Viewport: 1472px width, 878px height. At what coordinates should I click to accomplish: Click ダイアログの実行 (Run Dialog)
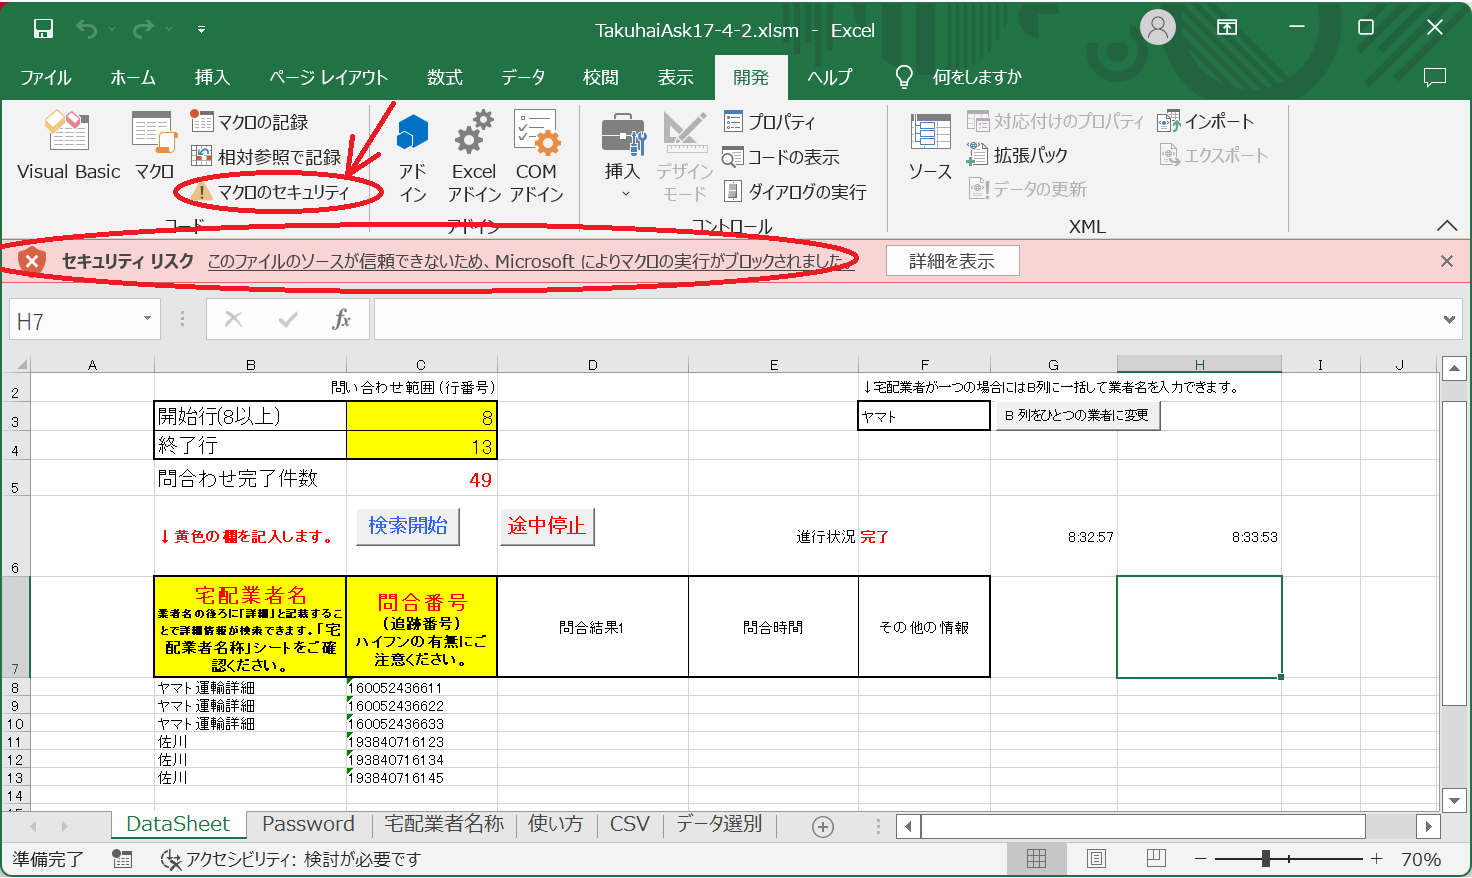795,192
